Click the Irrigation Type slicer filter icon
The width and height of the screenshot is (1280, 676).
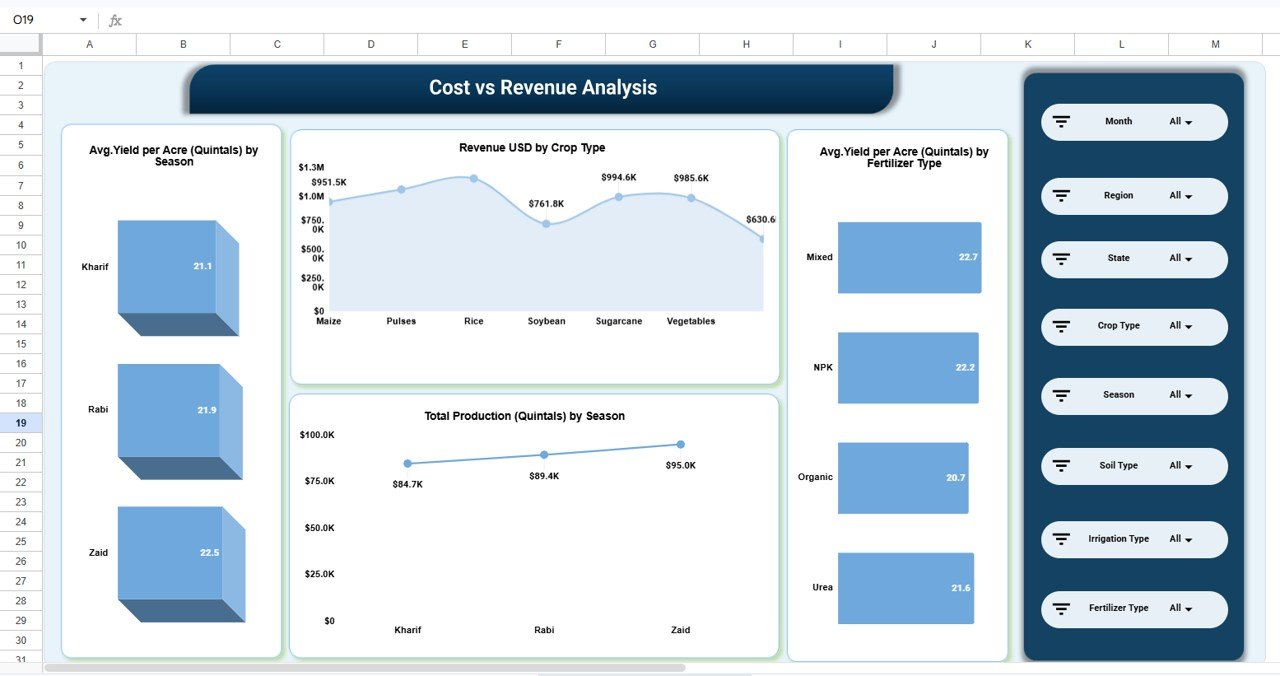(x=1061, y=539)
